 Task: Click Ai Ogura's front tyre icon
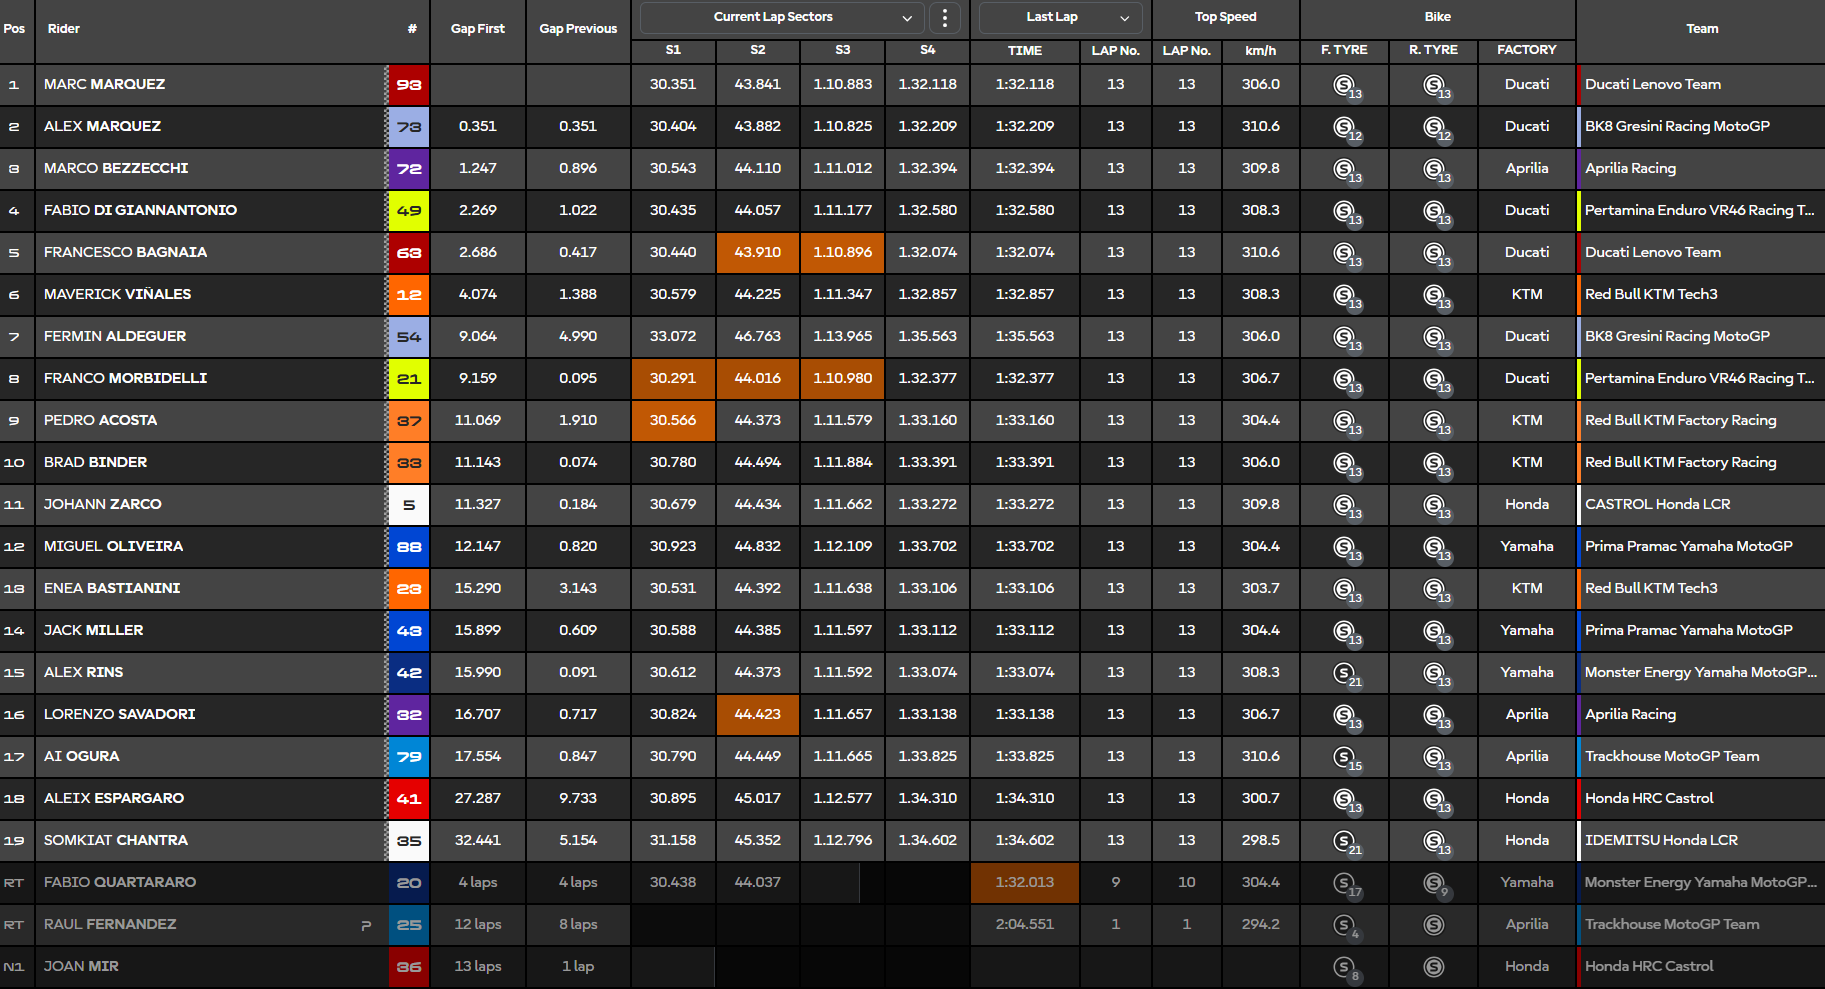tap(1345, 757)
